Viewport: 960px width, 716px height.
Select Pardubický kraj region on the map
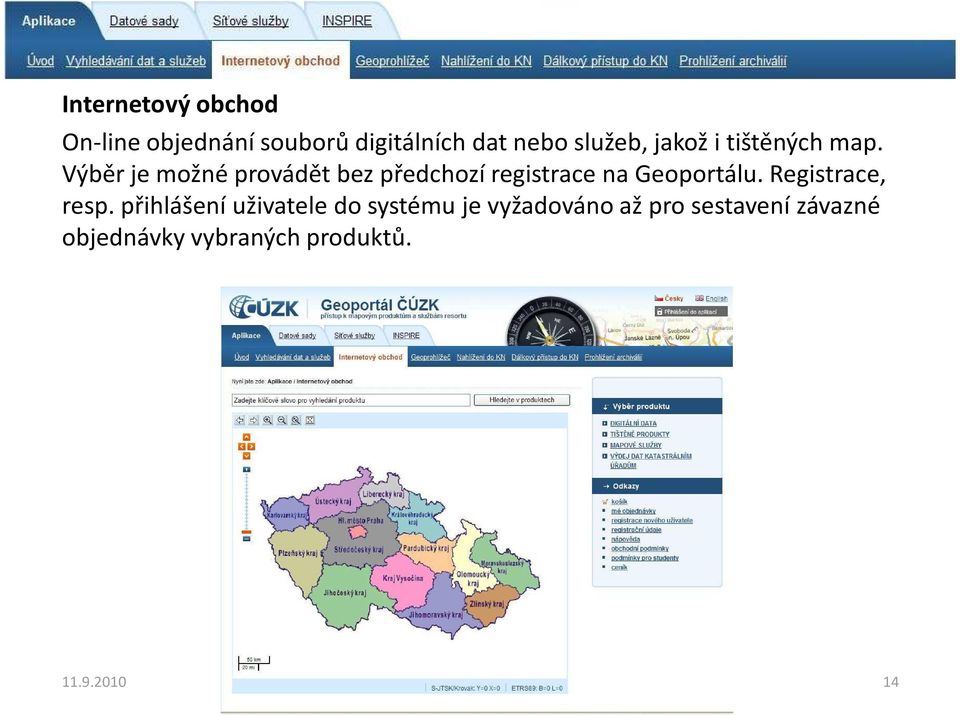(x=426, y=548)
